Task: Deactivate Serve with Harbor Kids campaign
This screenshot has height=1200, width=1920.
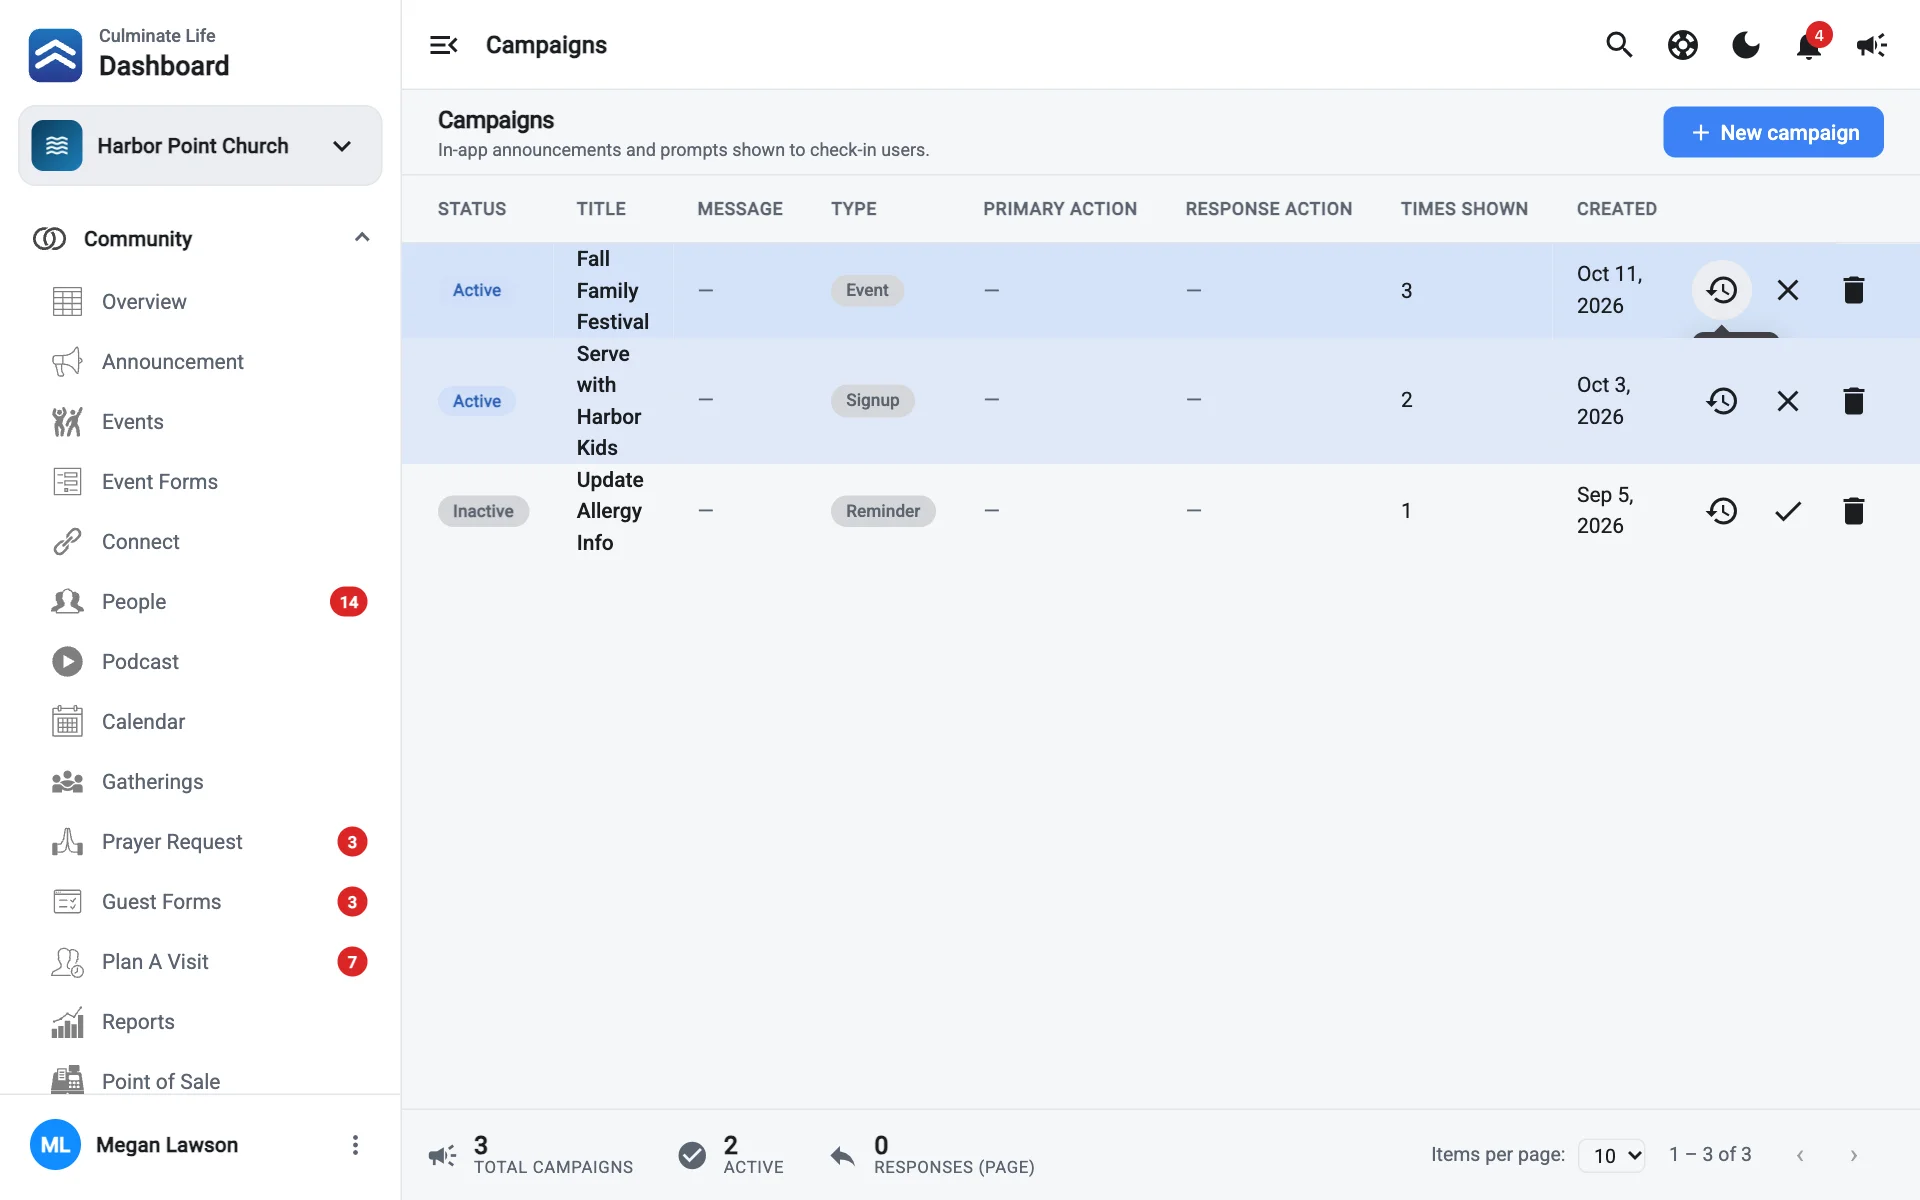Action: [x=1788, y=401]
